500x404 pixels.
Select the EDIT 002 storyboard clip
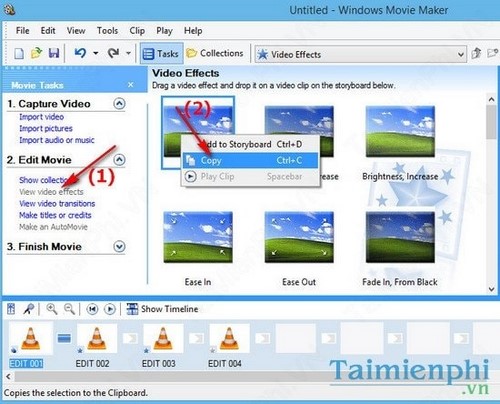(97, 338)
